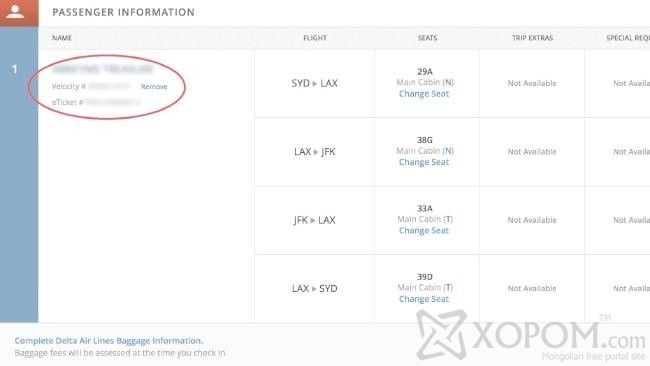650x366 pixels.
Task: Click the XOPOM.com watermark logo
Action: 532,336
